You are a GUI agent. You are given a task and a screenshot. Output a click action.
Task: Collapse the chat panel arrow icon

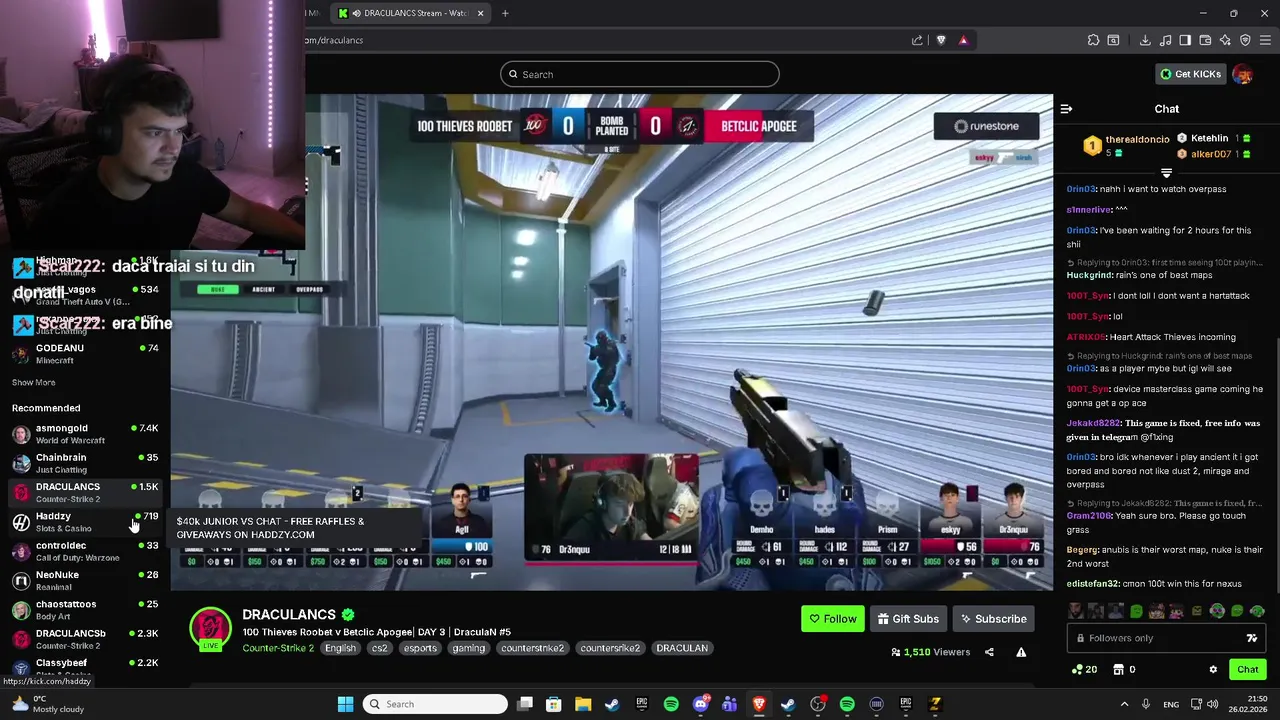[1066, 109]
